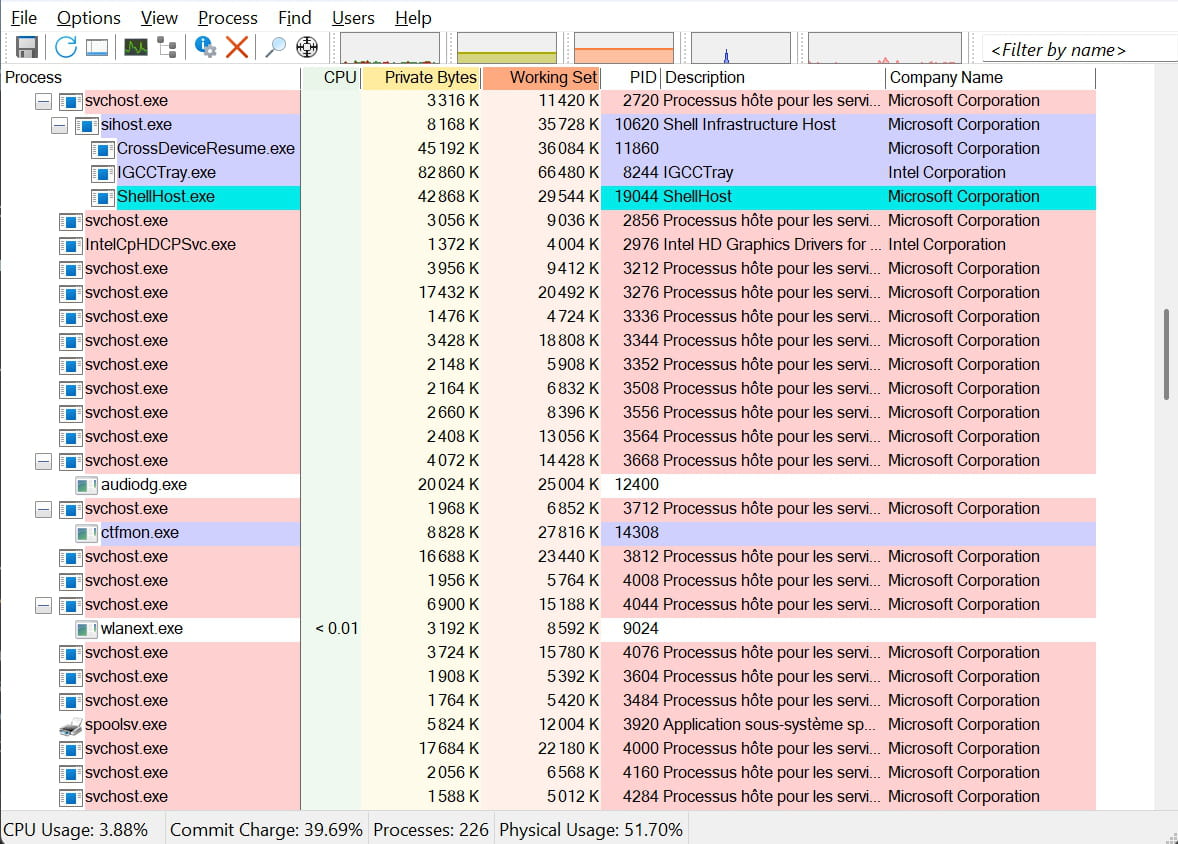Collapse the svchost.exe node above audiodg.exe

pos(43,461)
